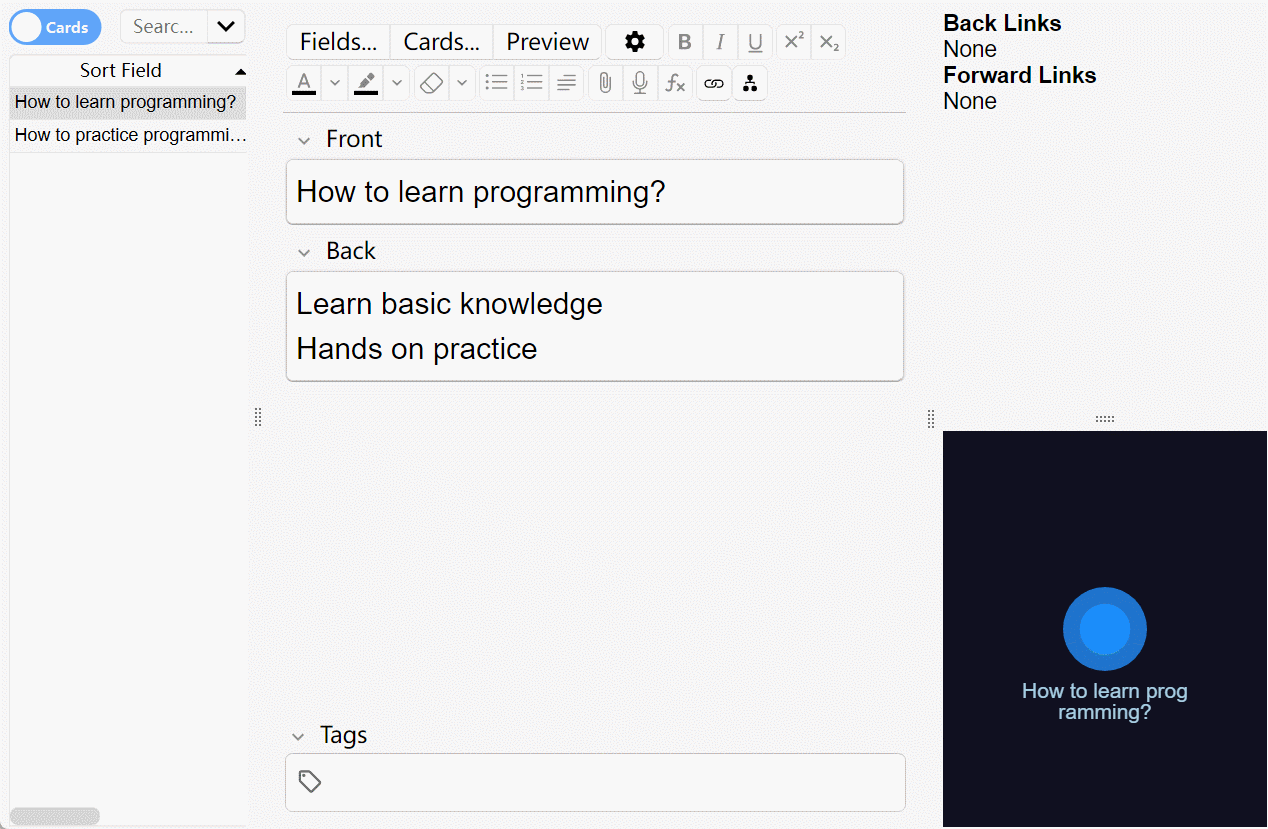Apply superscript formatting
Viewport: 1268px width, 829px height.
794,42
